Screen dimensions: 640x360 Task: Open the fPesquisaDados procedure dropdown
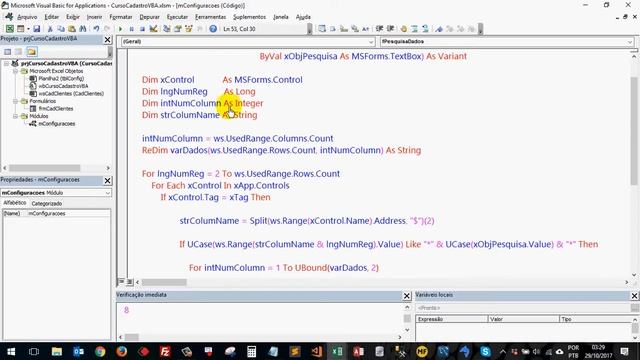coord(630,42)
